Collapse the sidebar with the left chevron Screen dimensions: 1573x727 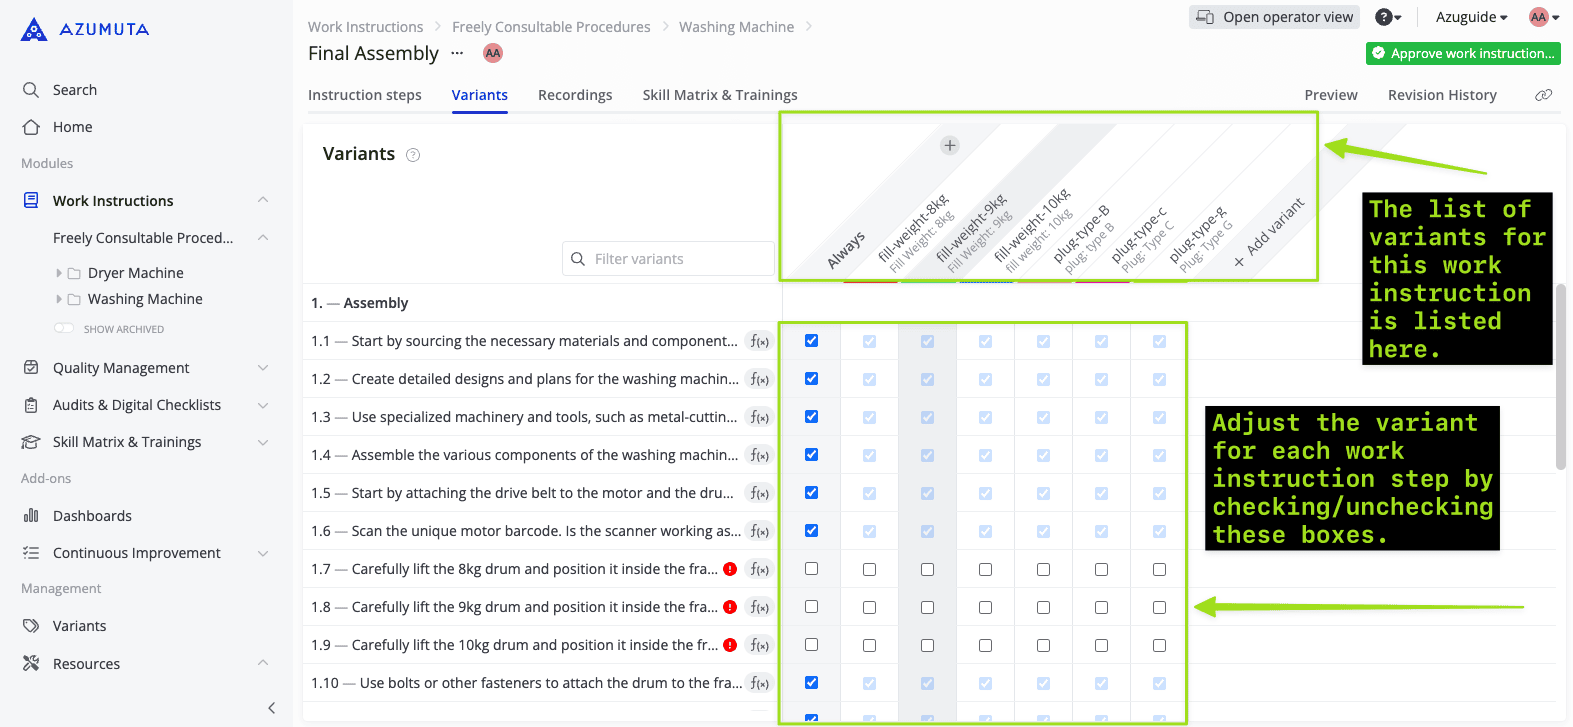pyautogui.click(x=271, y=708)
